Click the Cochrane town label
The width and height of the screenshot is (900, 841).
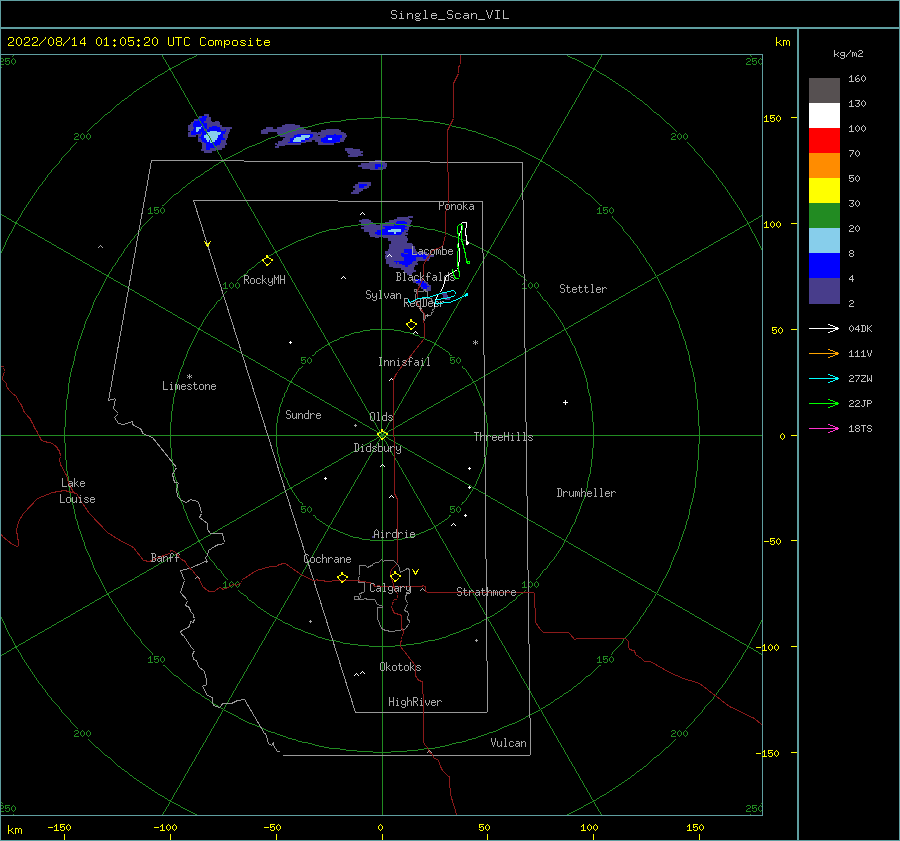[x=327, y=559]
